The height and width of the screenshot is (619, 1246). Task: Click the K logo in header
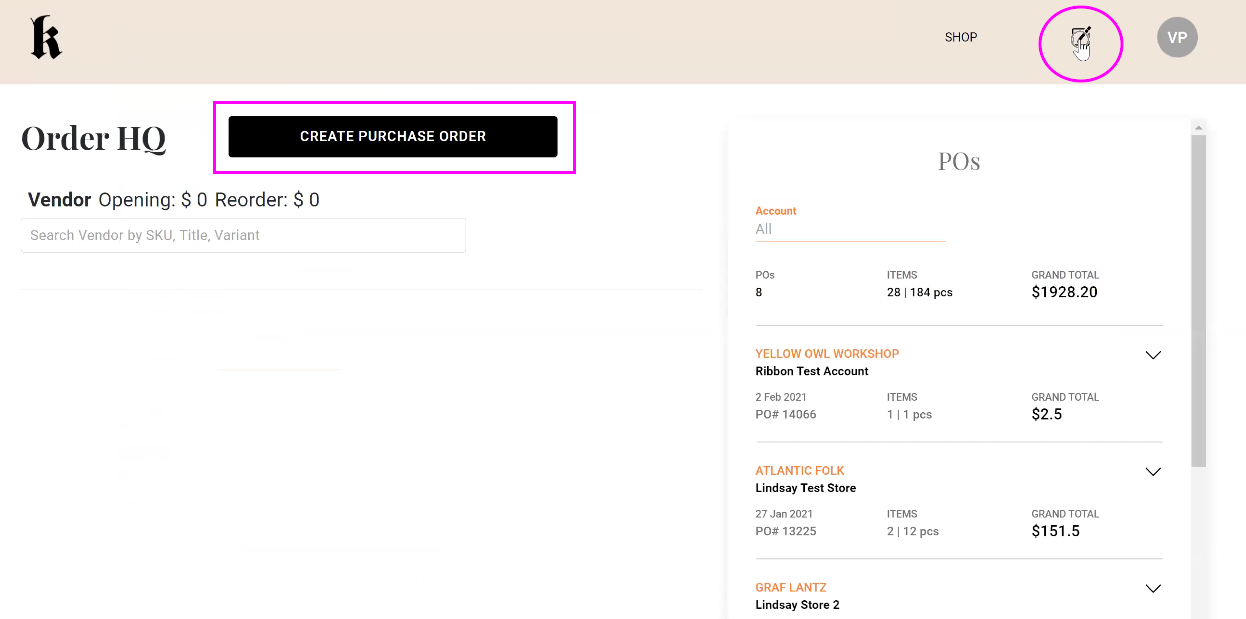tap(45, 38)
